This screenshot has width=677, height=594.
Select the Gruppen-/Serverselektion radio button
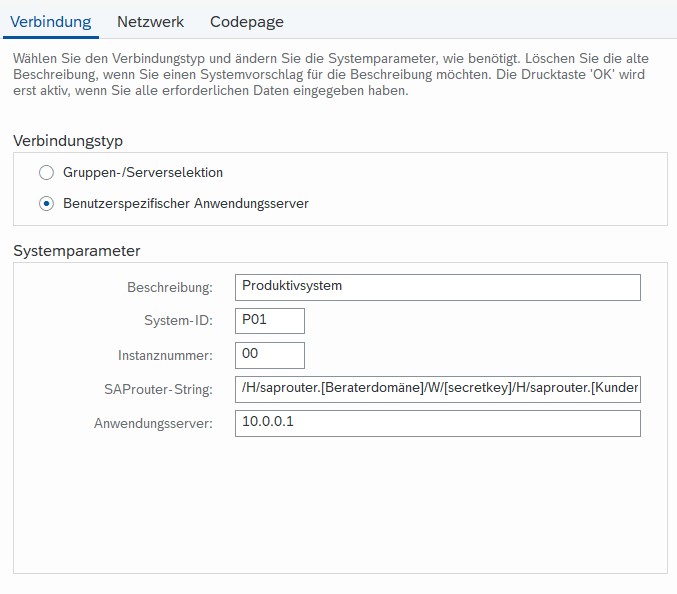45,172
